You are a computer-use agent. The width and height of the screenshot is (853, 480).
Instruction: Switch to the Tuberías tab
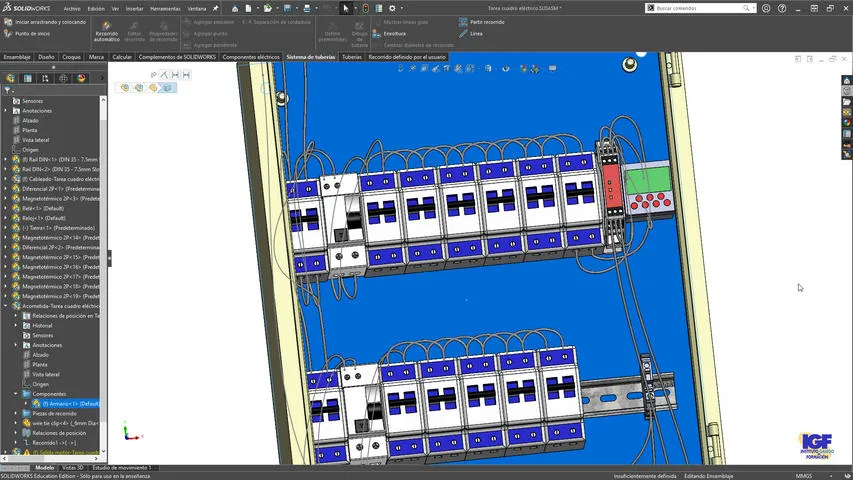(351, 57)
